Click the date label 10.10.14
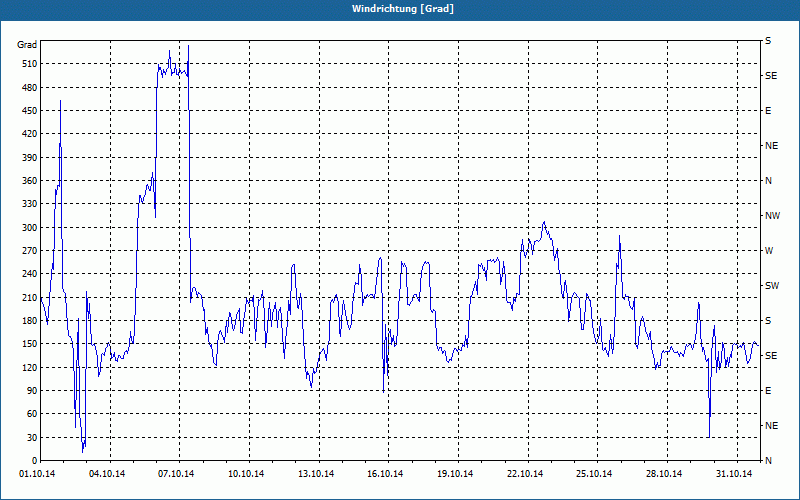 (x=246, y=474)
